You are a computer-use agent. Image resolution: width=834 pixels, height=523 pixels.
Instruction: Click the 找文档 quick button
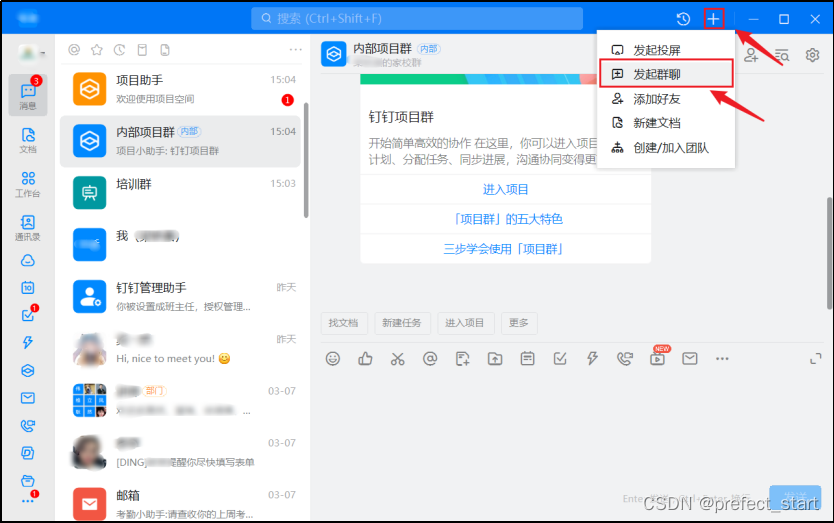click(344, 323)
